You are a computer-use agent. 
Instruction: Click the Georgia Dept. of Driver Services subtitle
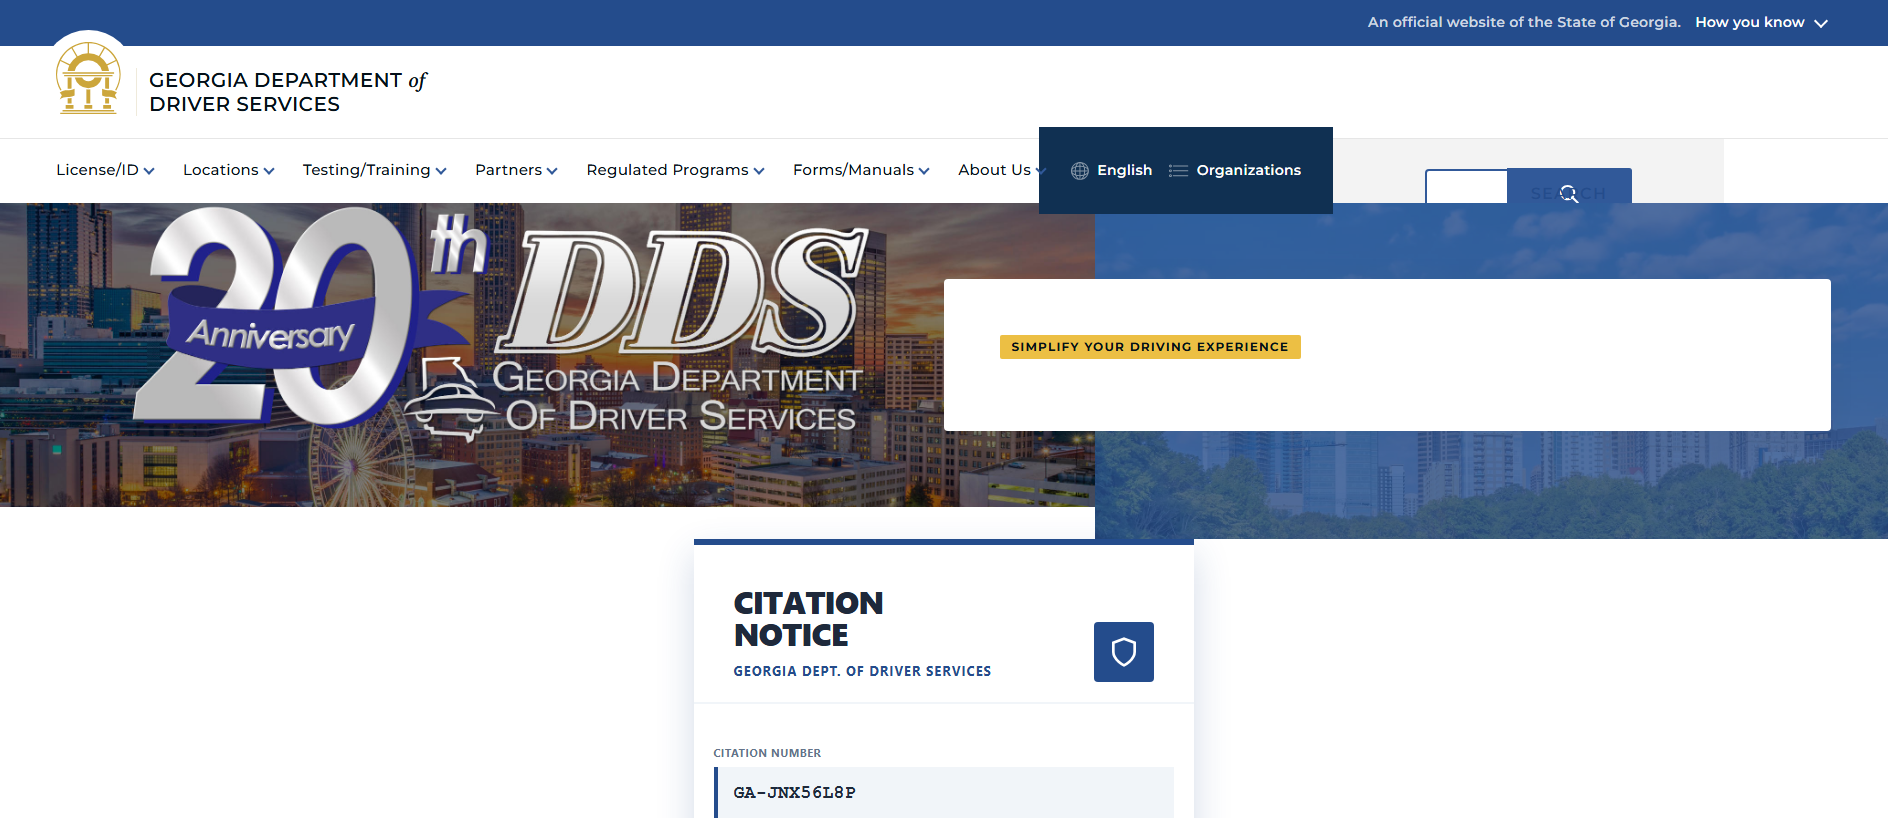pyautogui.click(x=863, y=672)
